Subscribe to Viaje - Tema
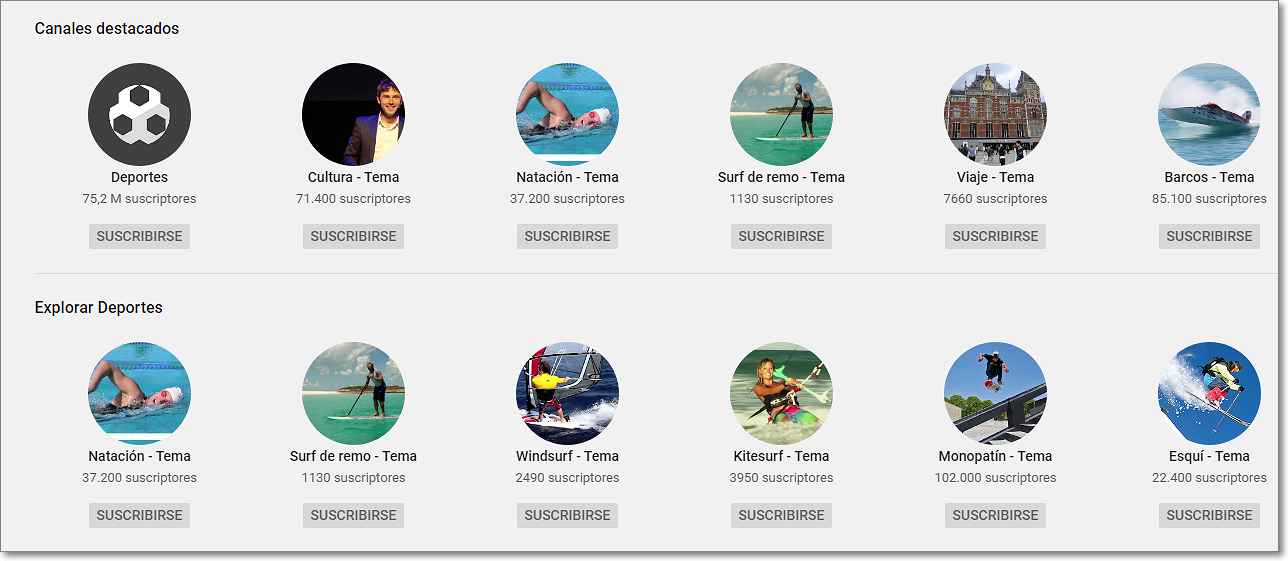This screenshot has width=1288, height=561. tap(995, 236)
